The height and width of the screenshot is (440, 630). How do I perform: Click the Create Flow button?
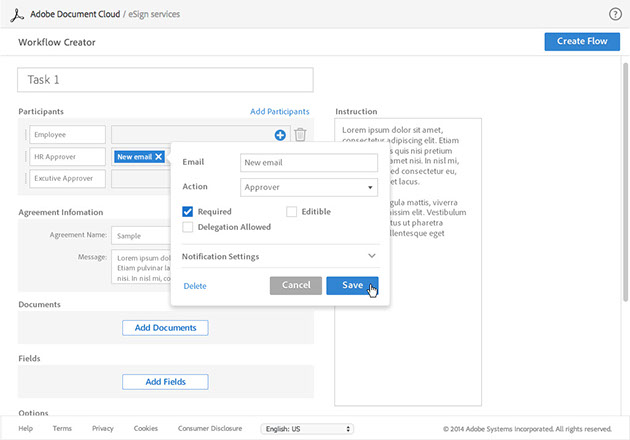coord(582,42)
